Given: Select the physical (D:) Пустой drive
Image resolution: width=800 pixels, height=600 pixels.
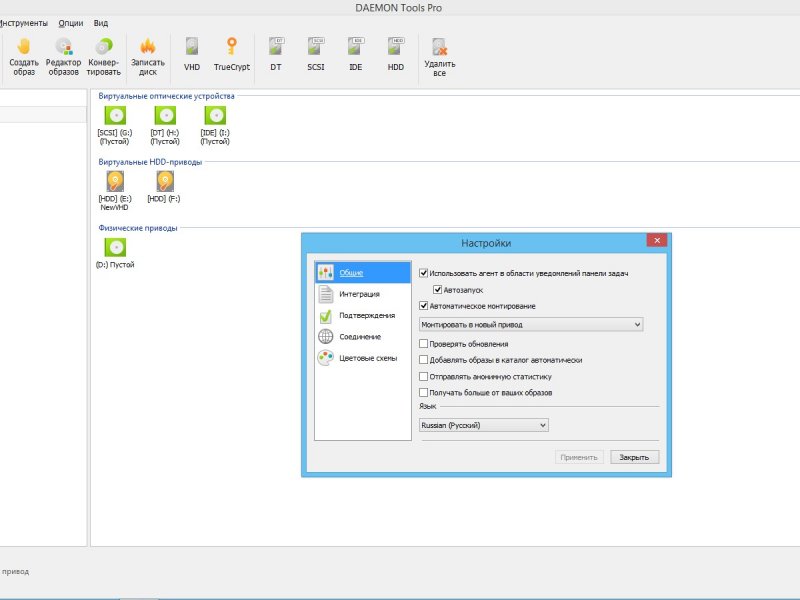Looking at the screenshot, I should (x=115, y=253).
